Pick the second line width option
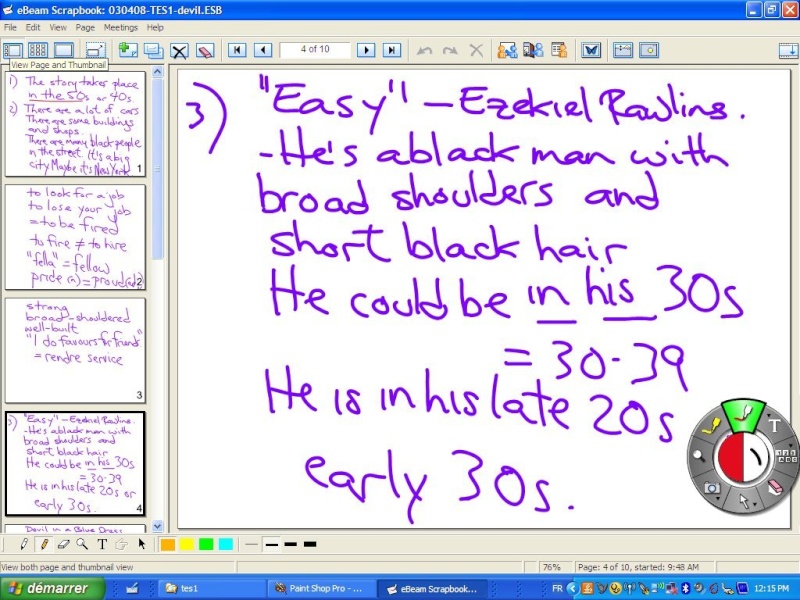 271,544
